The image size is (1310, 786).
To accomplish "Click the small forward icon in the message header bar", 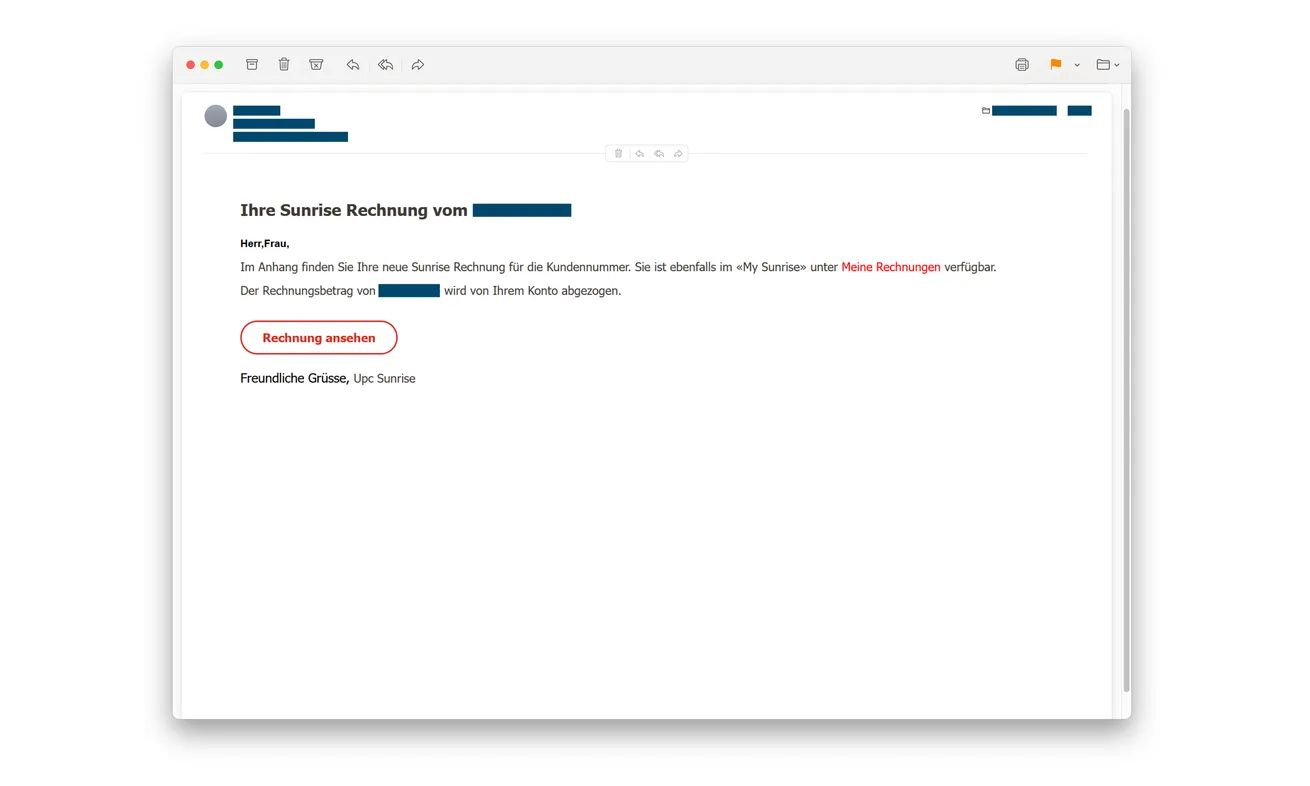I will (678, 154).
